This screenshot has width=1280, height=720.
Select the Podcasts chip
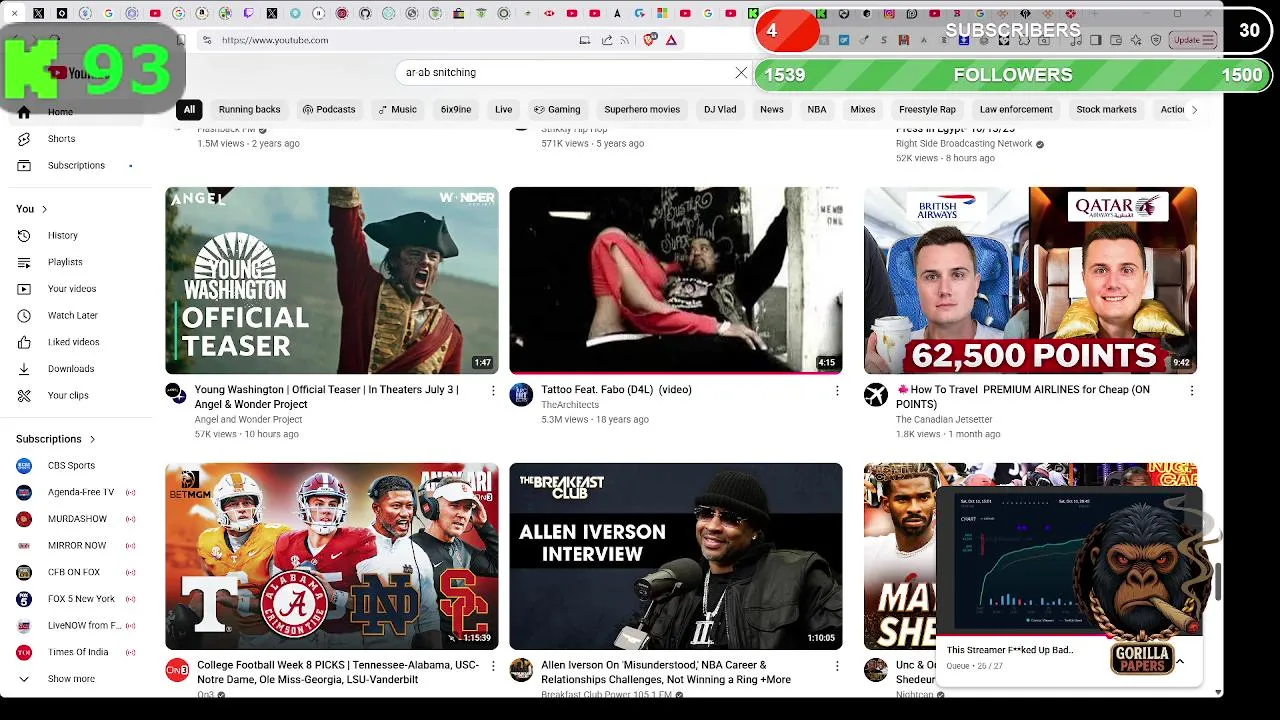tap(329, 109)
